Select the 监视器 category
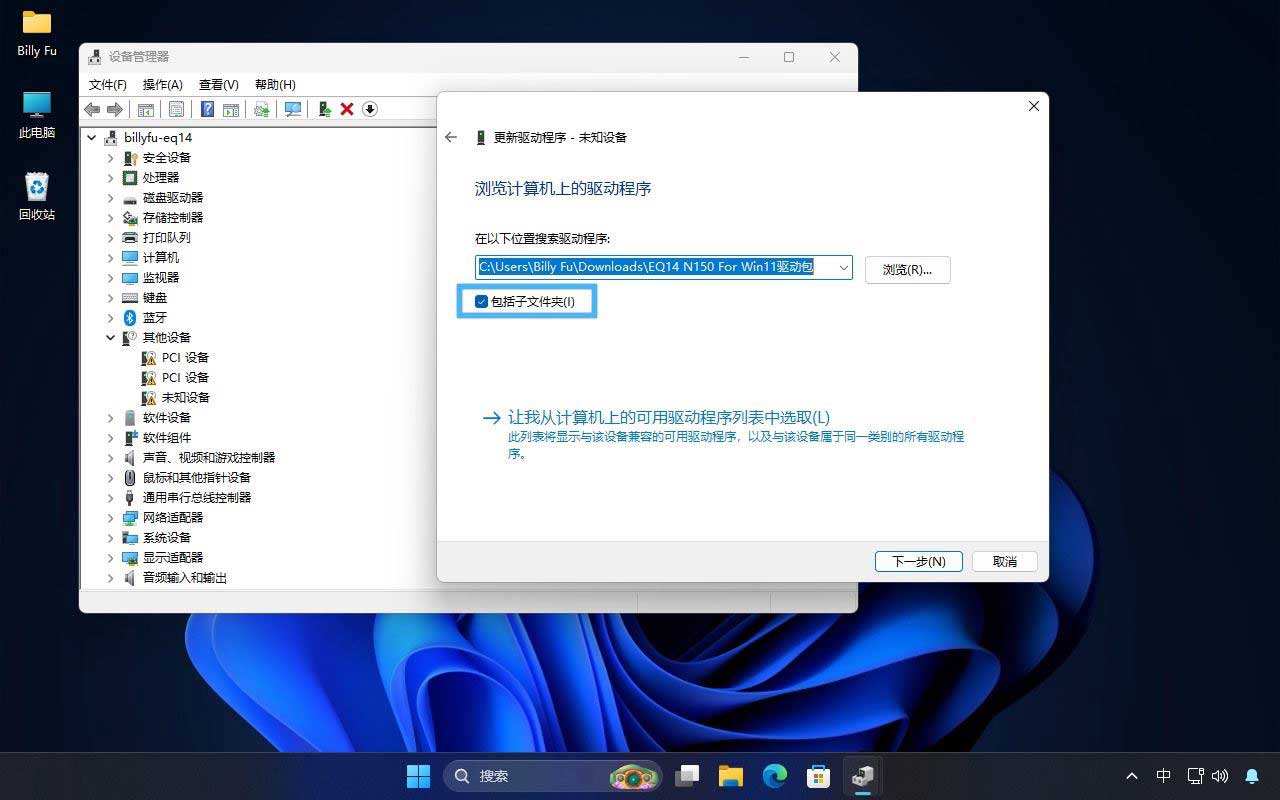The image size is (1280, 800). pos(160,278)
